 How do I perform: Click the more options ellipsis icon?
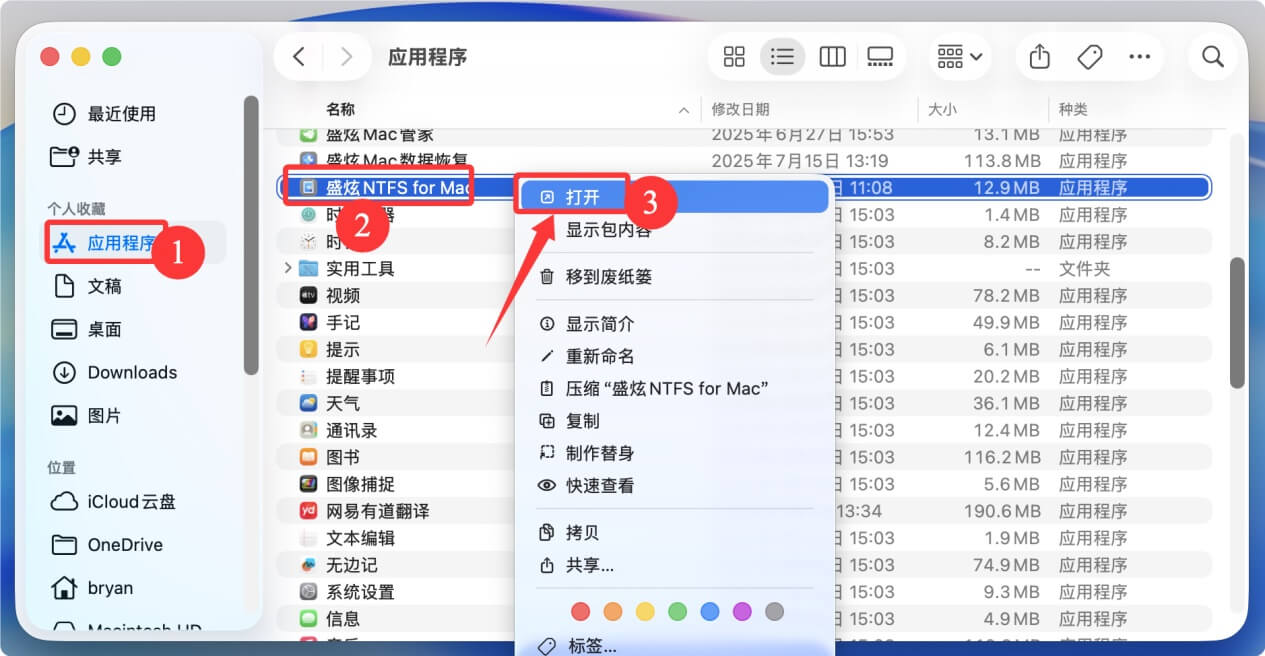[1140, 57]
